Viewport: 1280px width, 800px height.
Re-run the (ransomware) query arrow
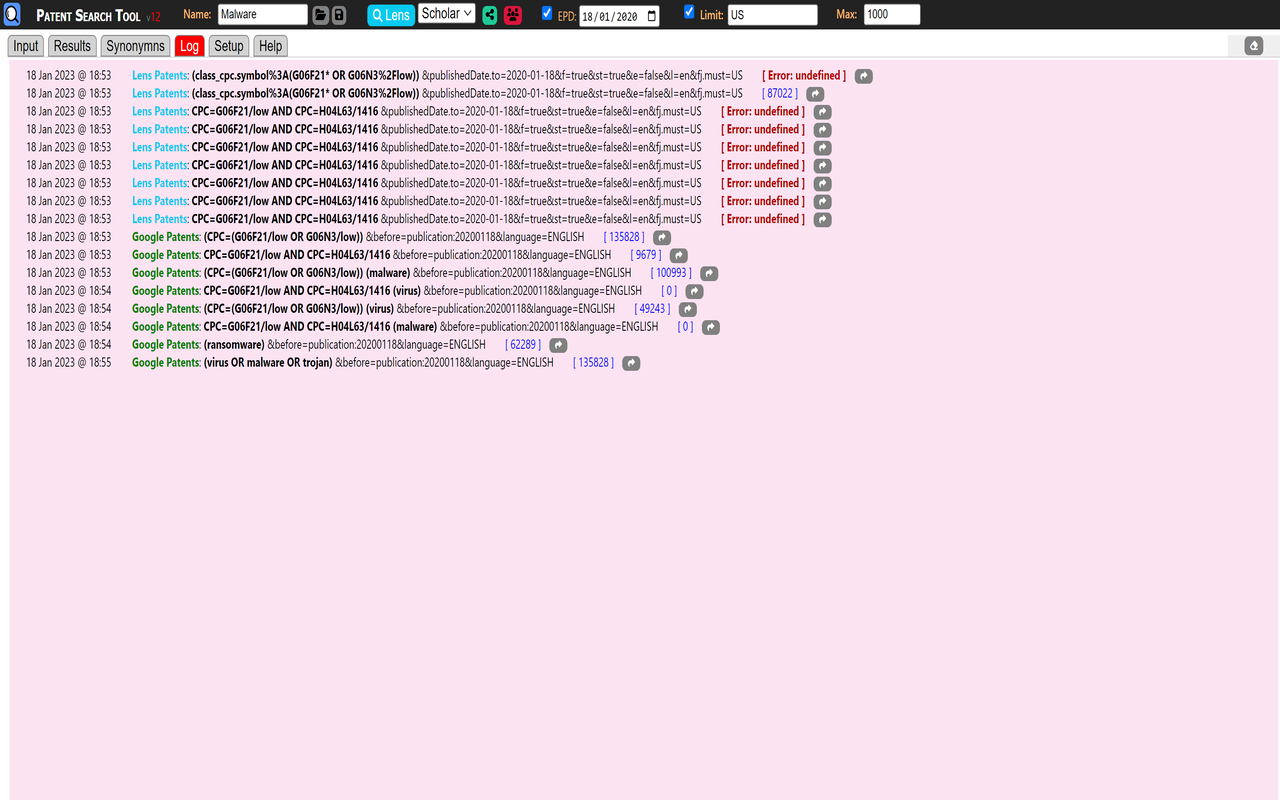tap(558, 346)
